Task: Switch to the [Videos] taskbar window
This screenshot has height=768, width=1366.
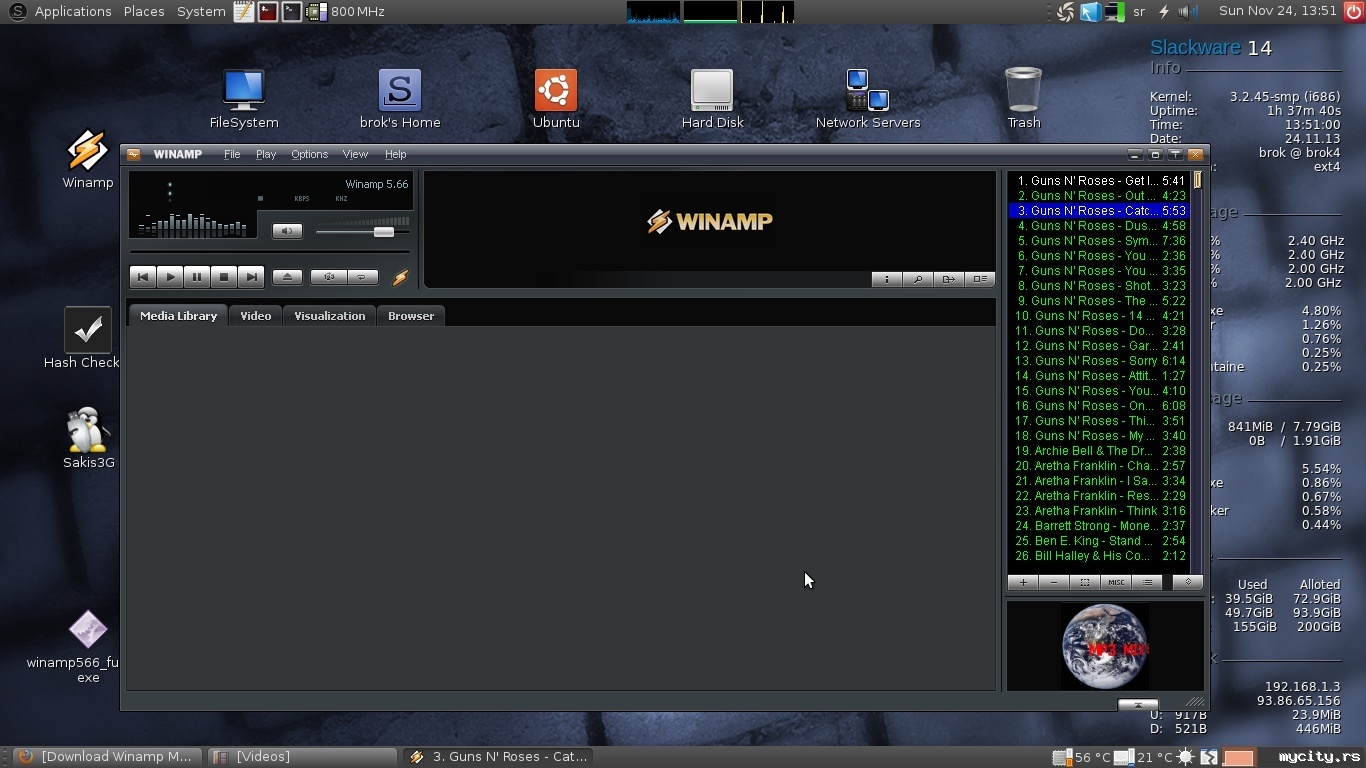Action: click(304, 757)
